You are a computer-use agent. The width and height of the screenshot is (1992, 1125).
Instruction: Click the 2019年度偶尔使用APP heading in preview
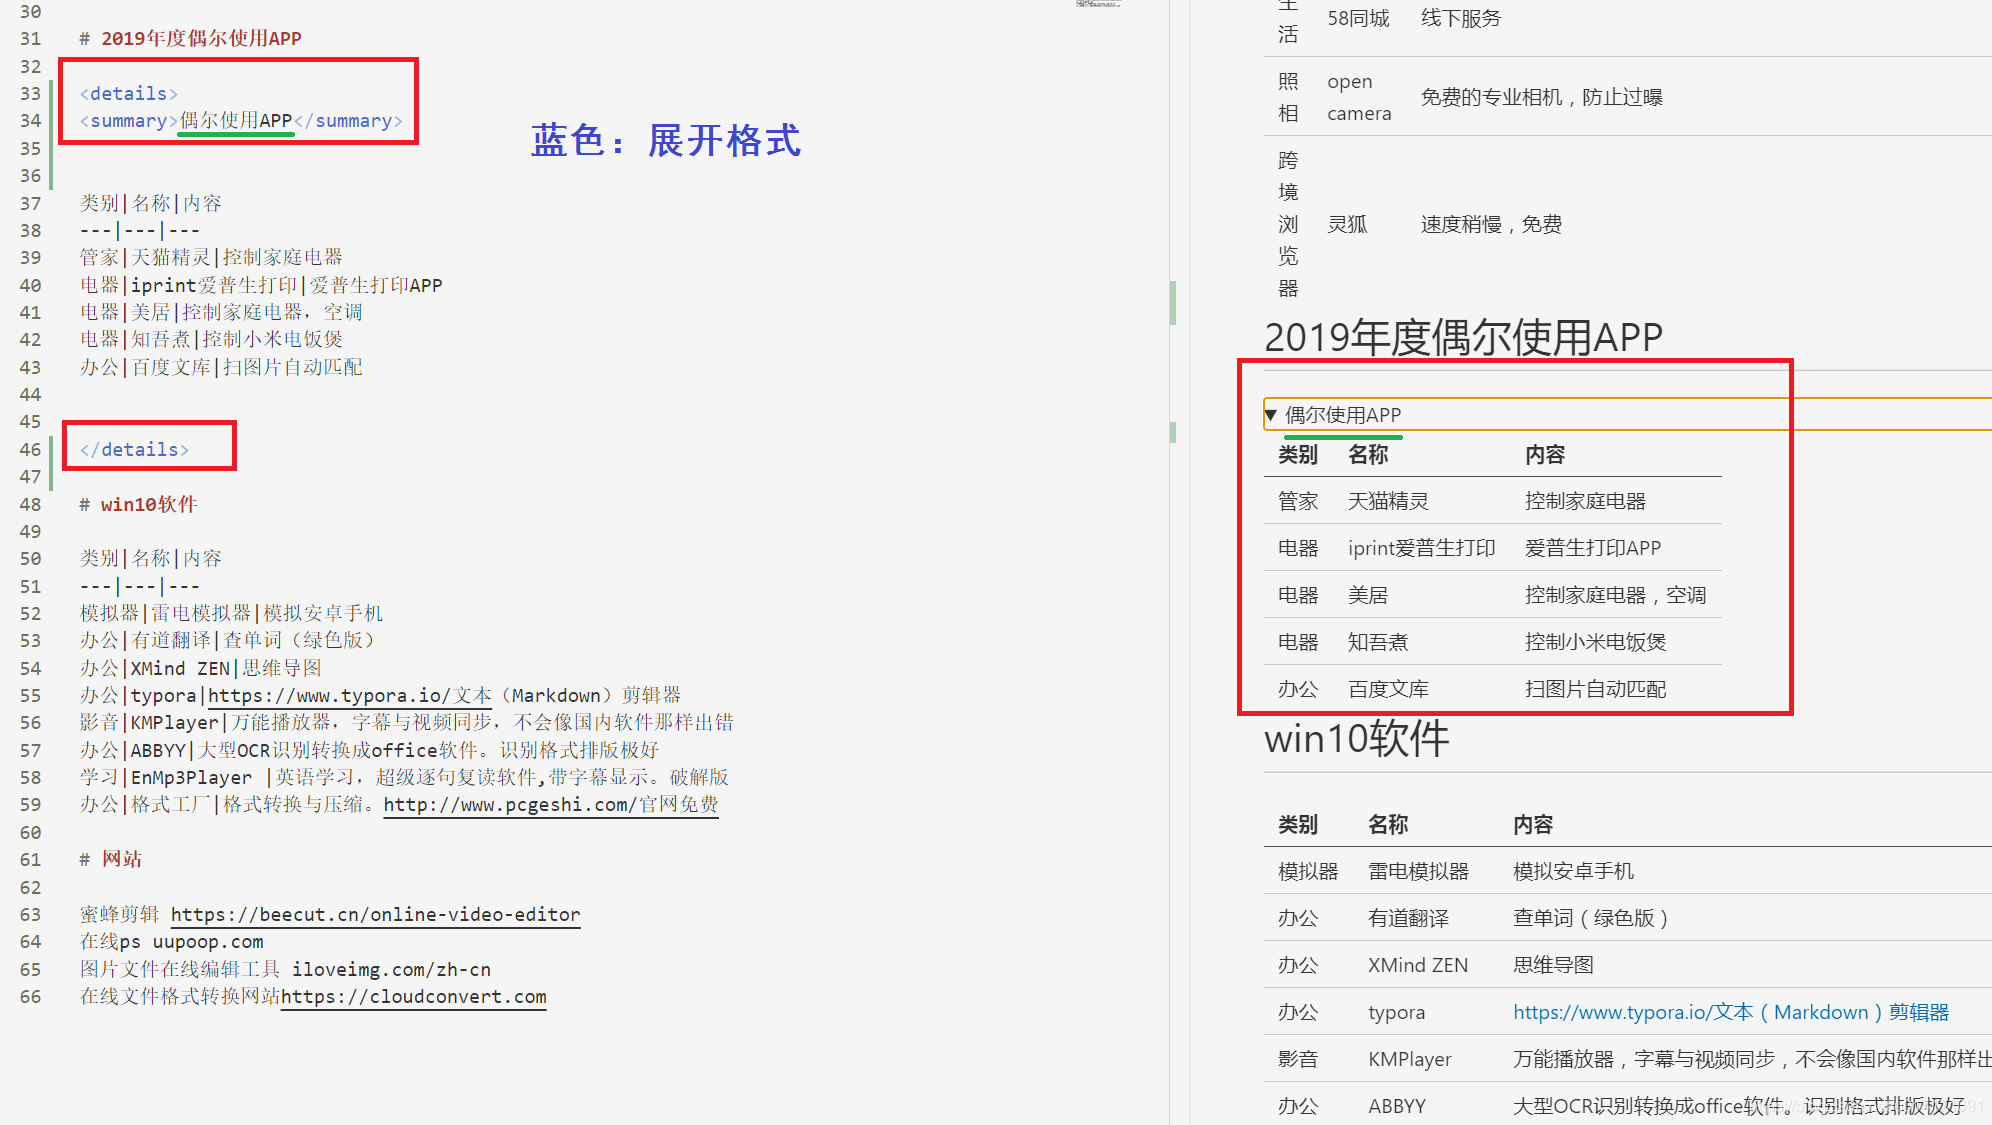coord(1463,338)
